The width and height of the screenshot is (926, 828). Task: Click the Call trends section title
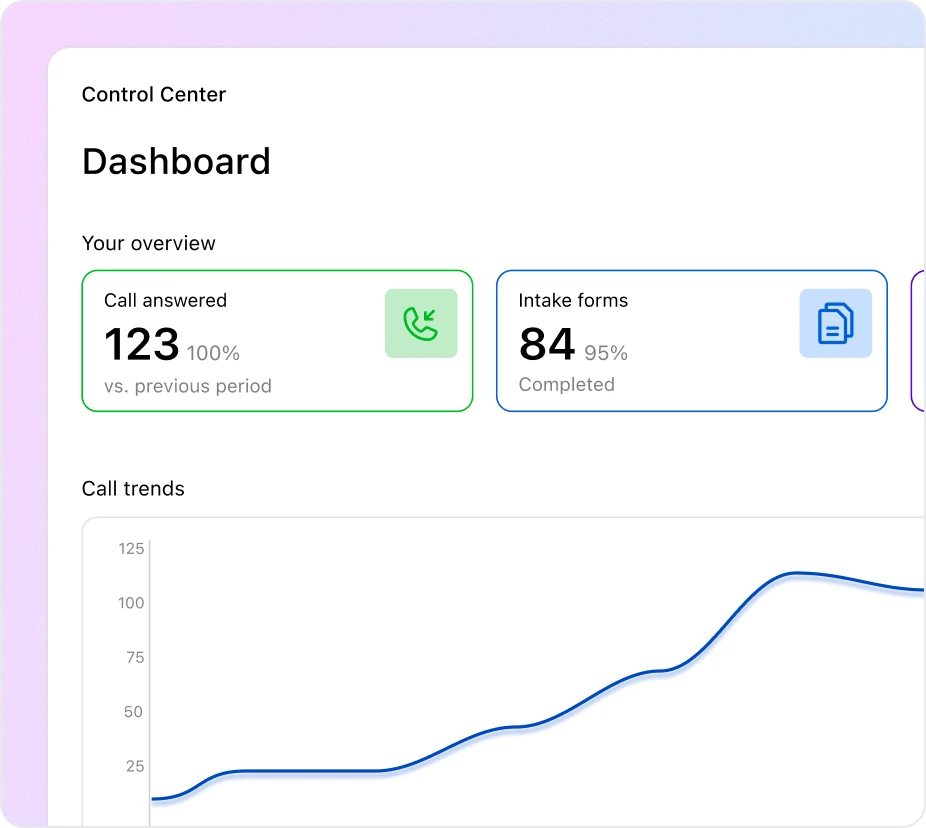pyautogui.click(x=133, y=489)
